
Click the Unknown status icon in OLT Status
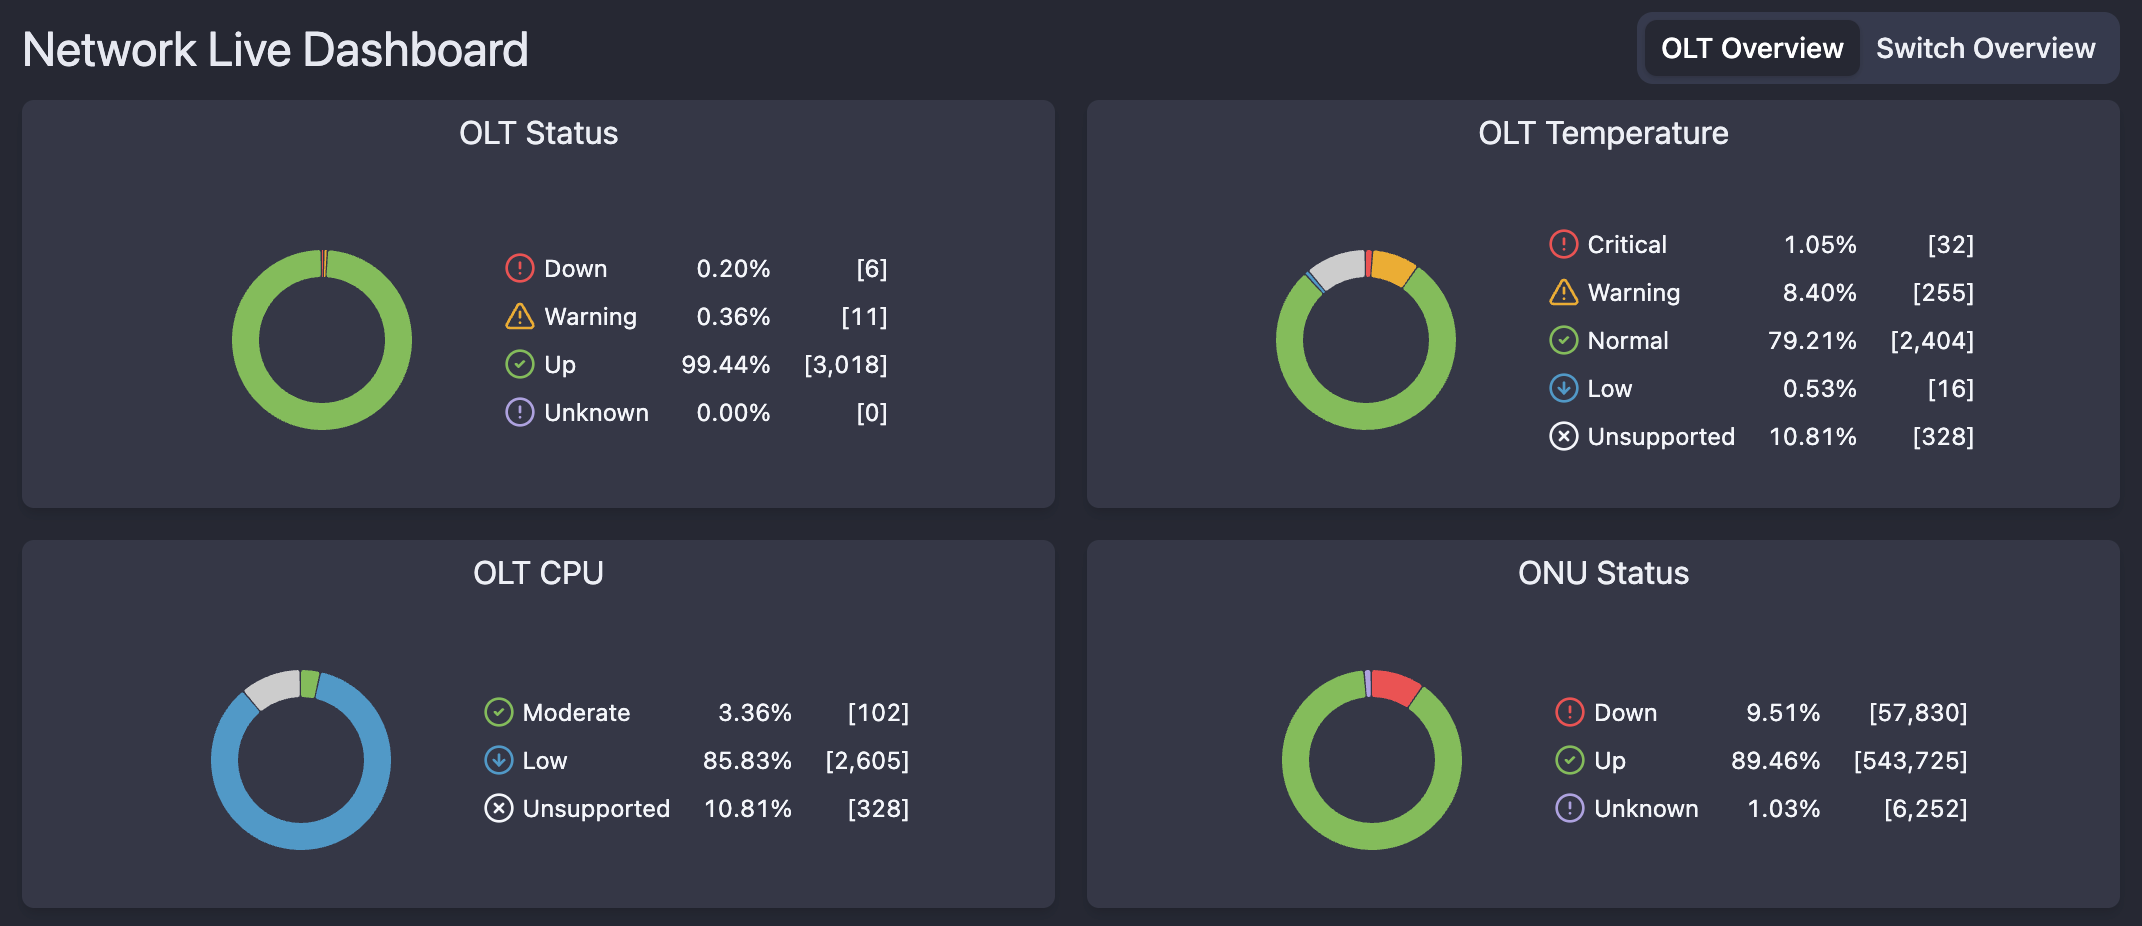(x=519, y=412)
